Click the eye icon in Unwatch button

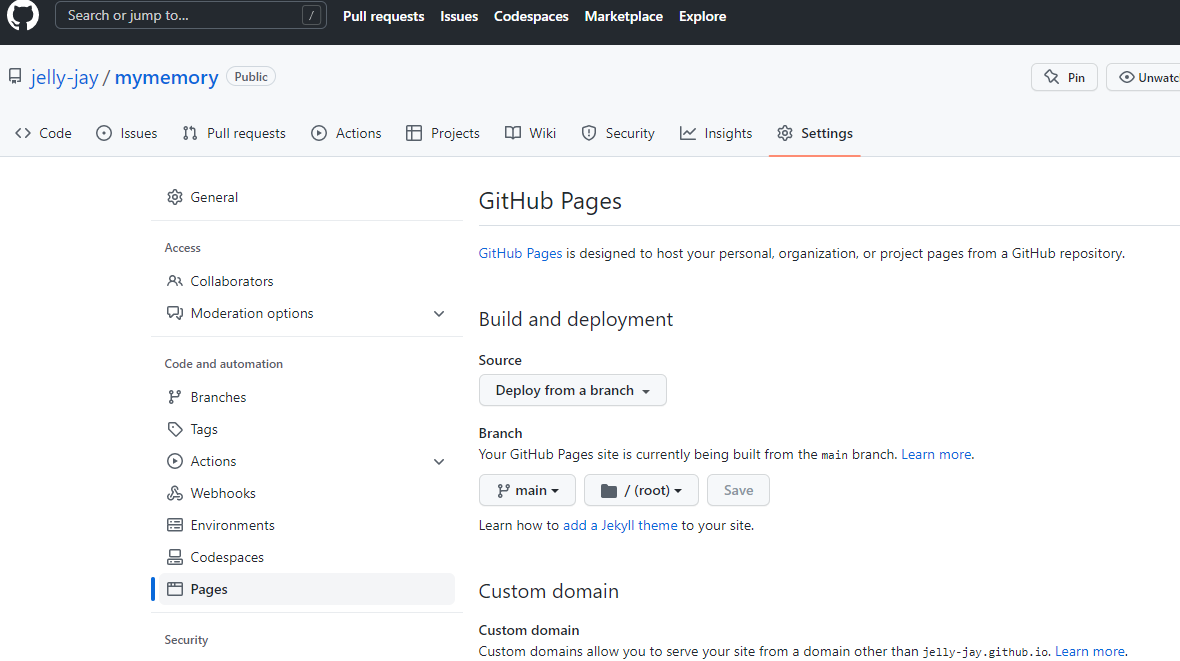tap(1127, 77)
